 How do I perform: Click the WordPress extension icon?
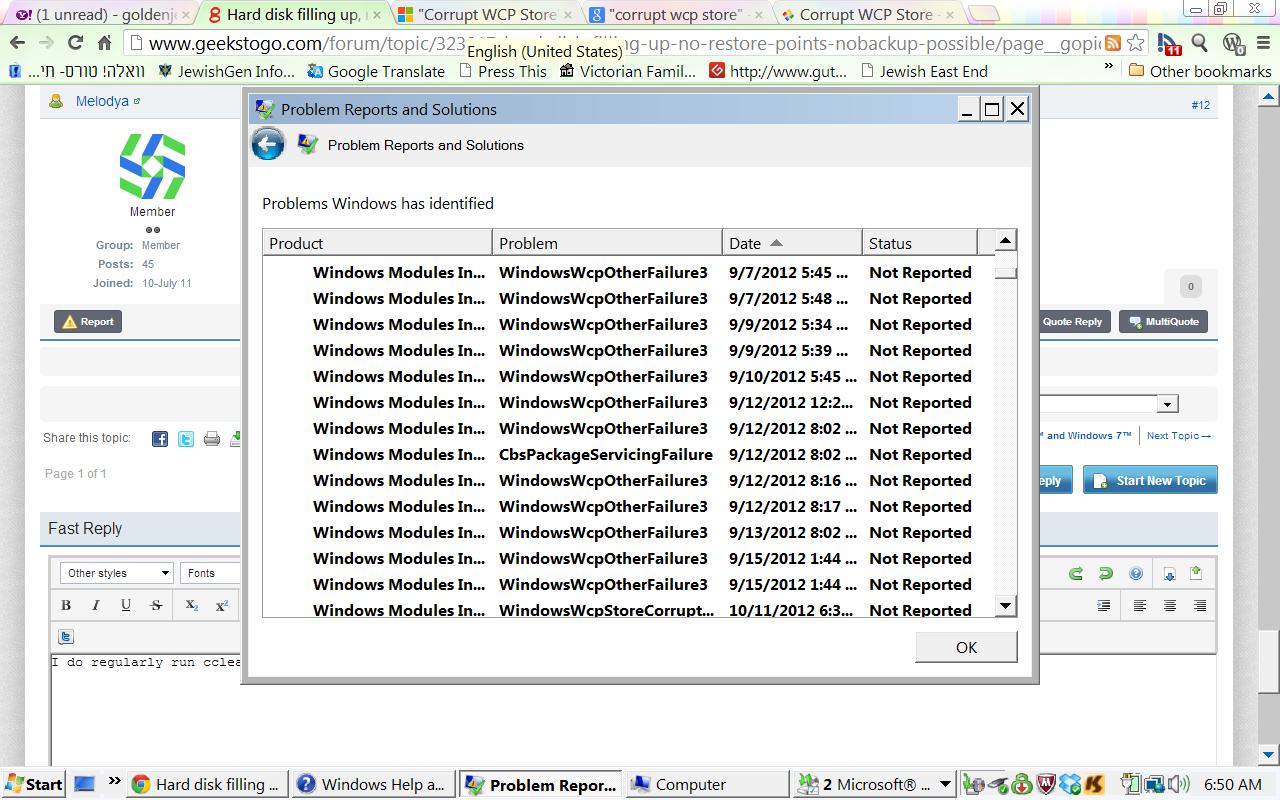(1234, 43)
